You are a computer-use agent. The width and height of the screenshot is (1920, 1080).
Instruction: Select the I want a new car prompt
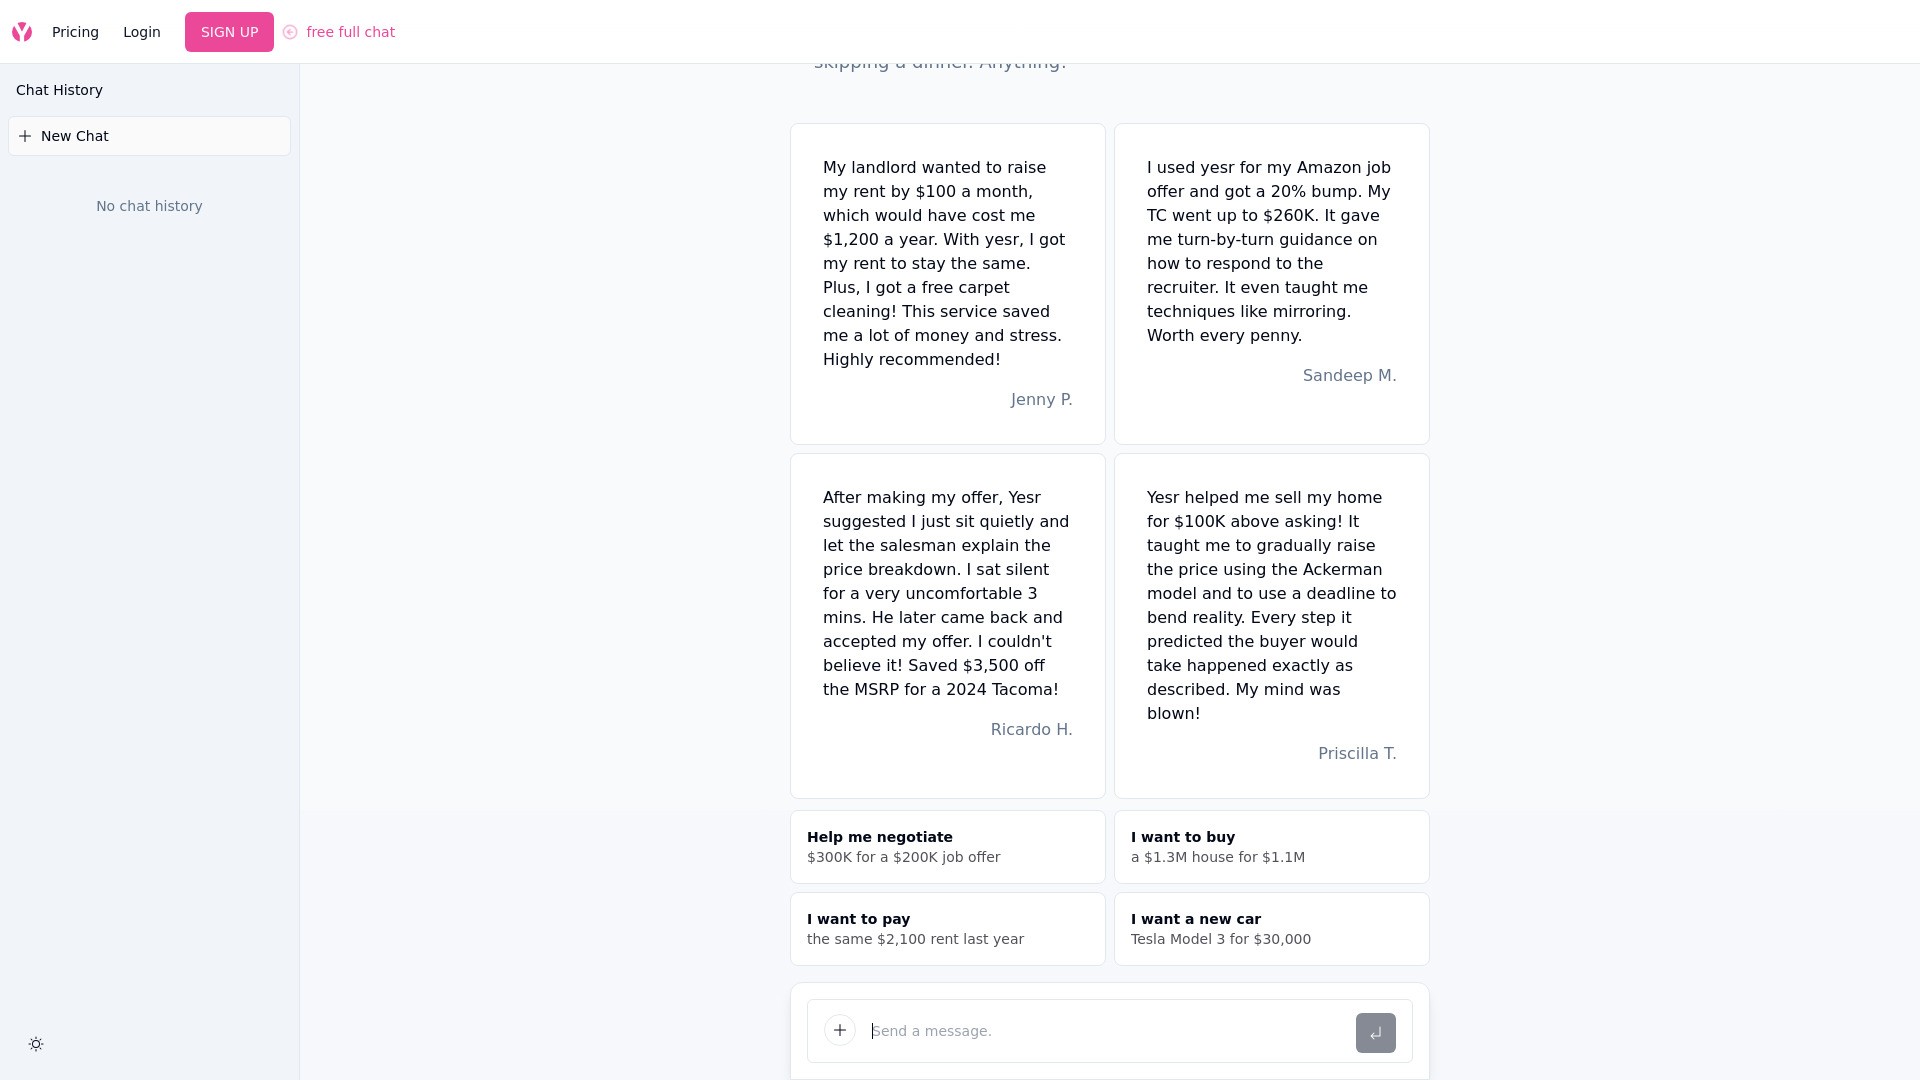click(1271, 929)
